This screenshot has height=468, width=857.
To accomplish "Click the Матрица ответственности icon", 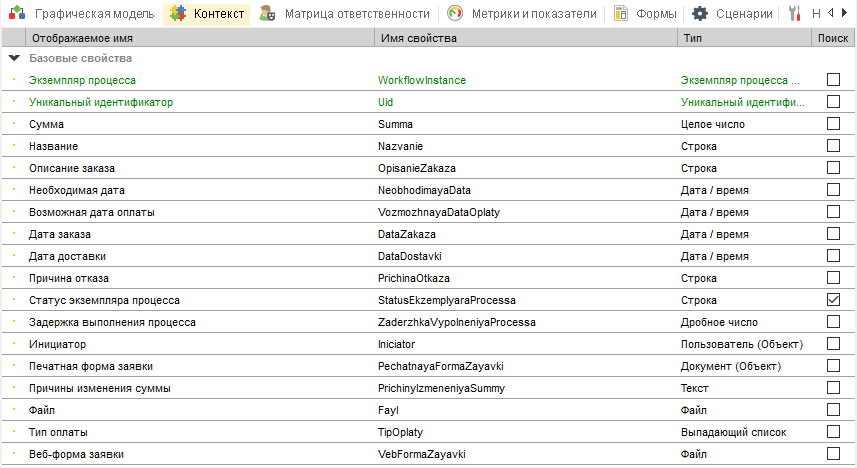I will pyautogui.click(x=267, y=14).
